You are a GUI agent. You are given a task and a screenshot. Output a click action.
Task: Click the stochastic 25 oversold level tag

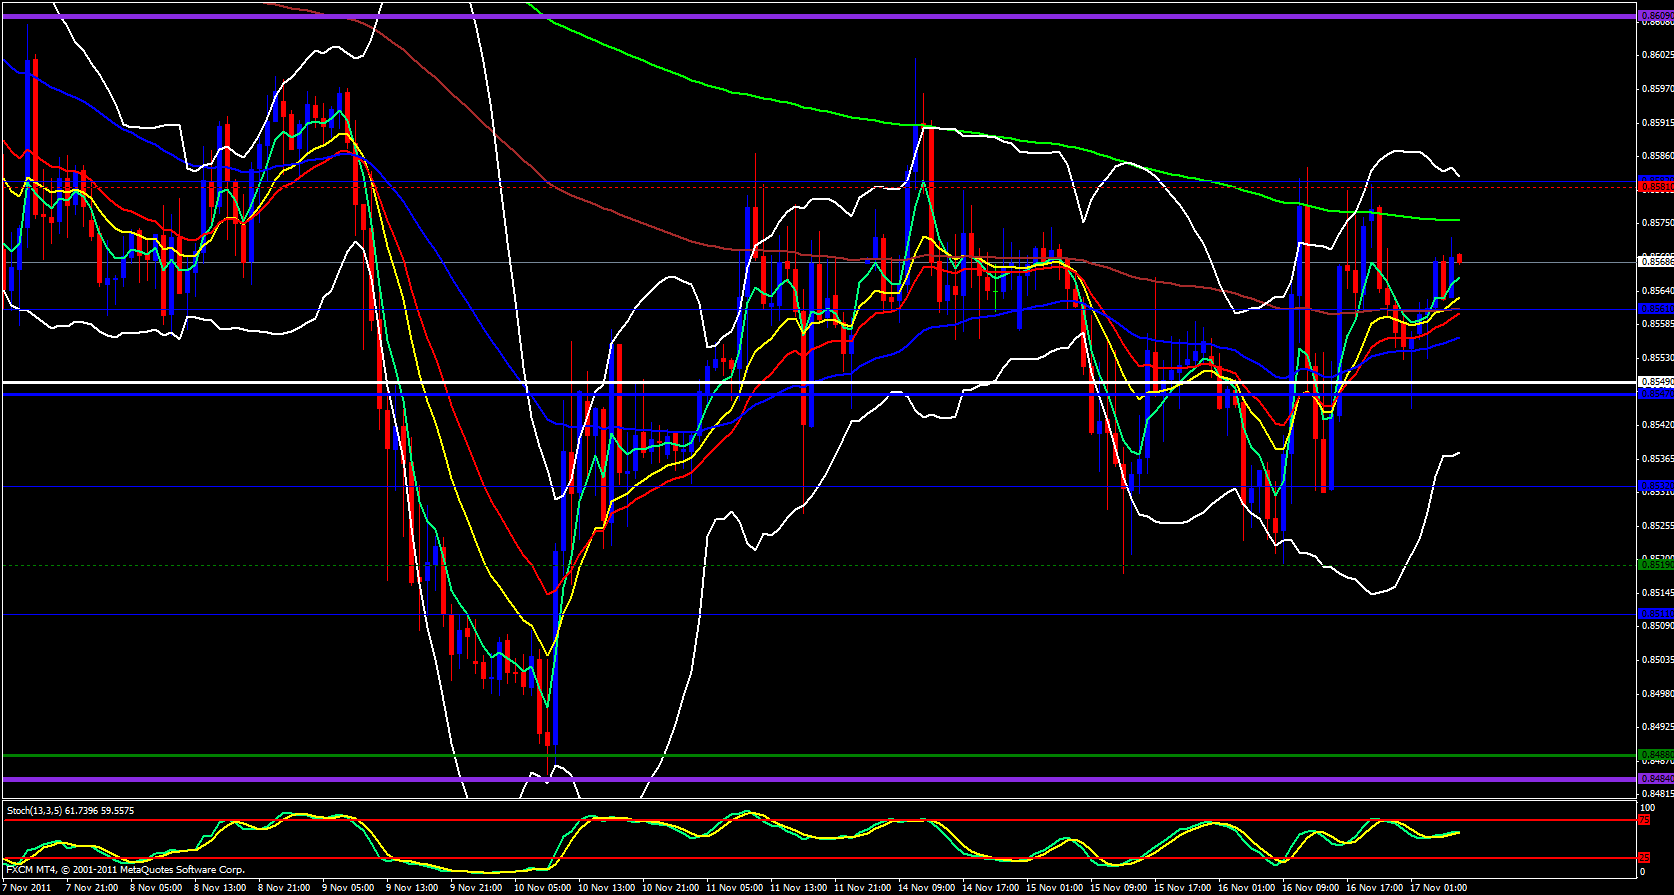tap(1643, 858)
